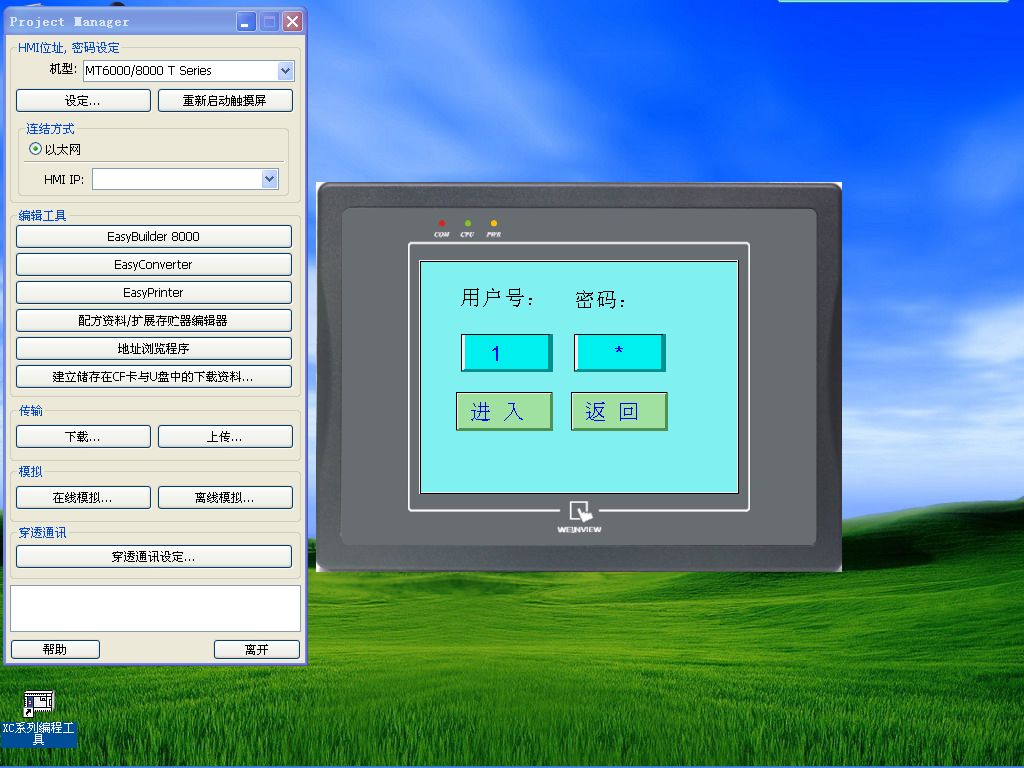1024x768 pixels.
Task: Click the 下载... download button
Action: pyautogui.click(x=83, y=437)
